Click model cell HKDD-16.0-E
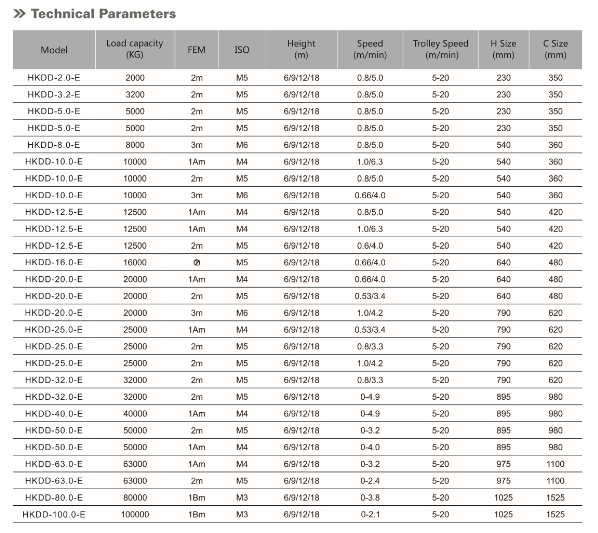This screenshot has width=598, height=533. click(x=54, y=262)
